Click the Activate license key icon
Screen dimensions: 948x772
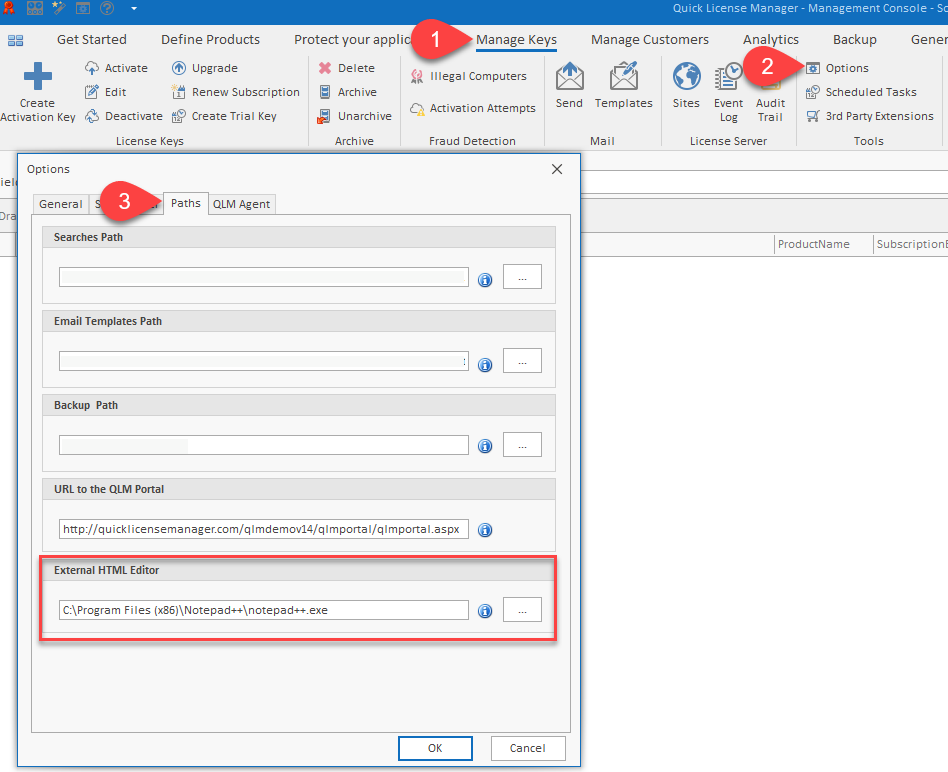92,68
